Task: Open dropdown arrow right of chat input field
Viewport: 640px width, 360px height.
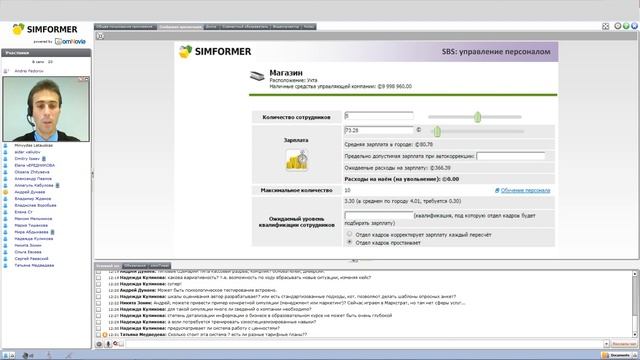Action: coord(606,344)
